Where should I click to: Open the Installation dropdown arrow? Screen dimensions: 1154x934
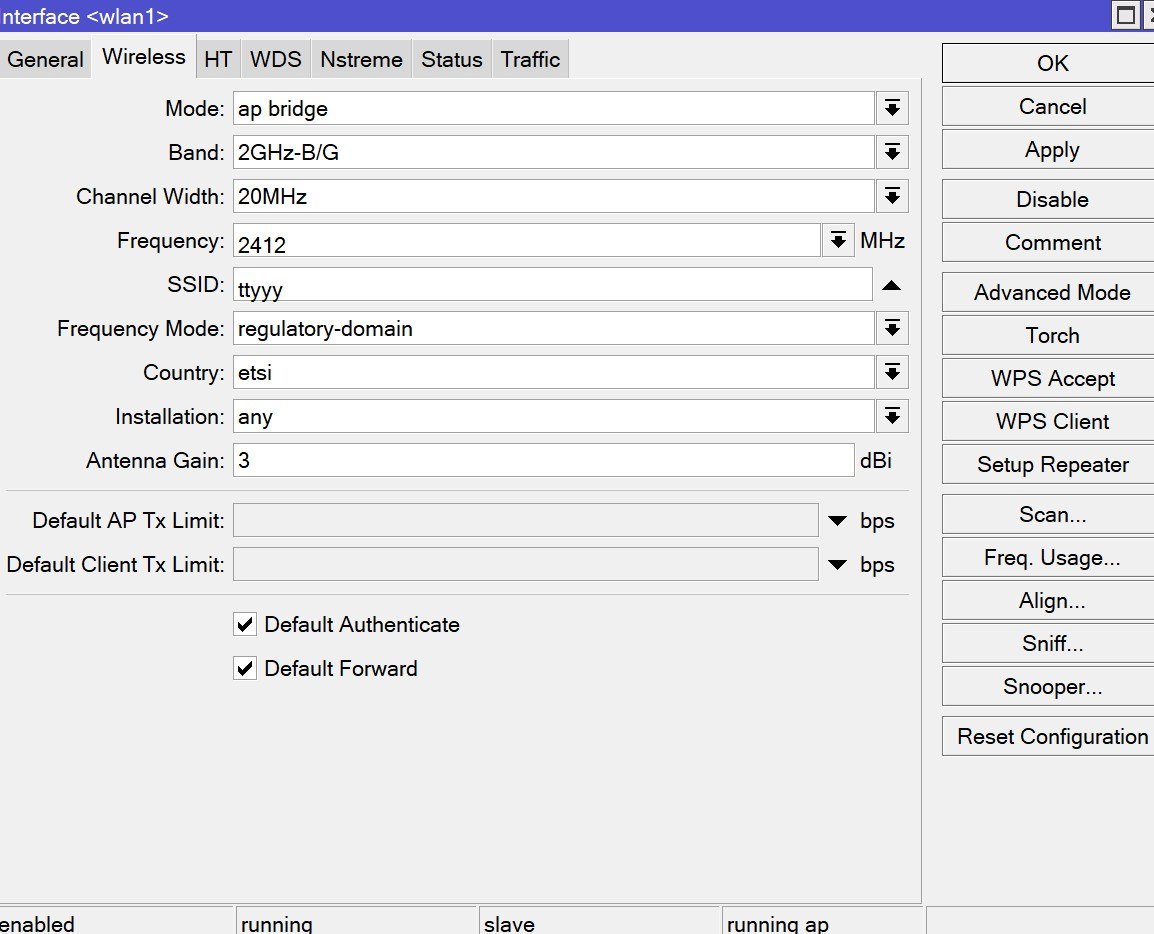(892, 417)
